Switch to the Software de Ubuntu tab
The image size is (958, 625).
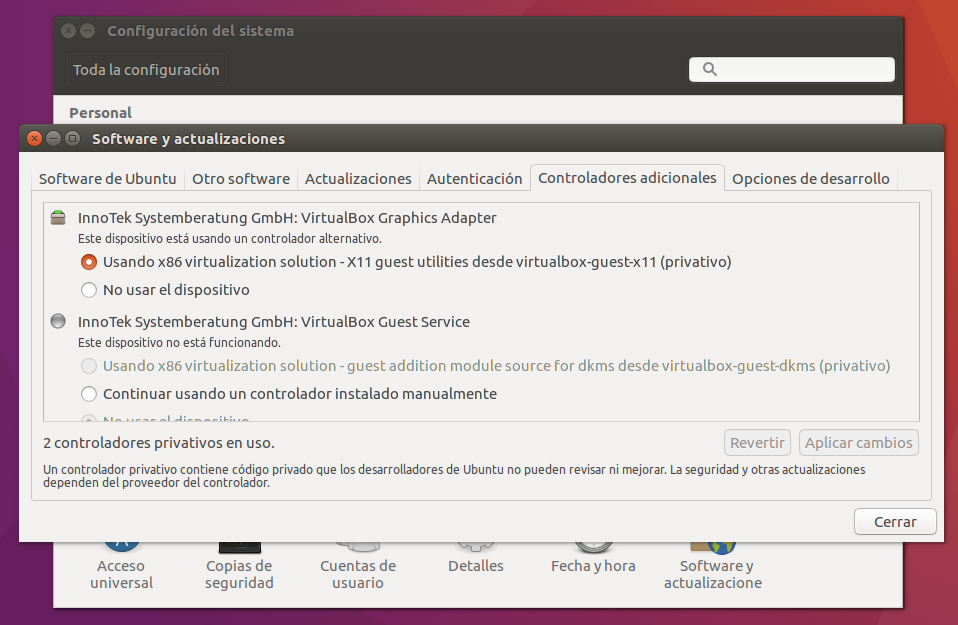(107, 179)
